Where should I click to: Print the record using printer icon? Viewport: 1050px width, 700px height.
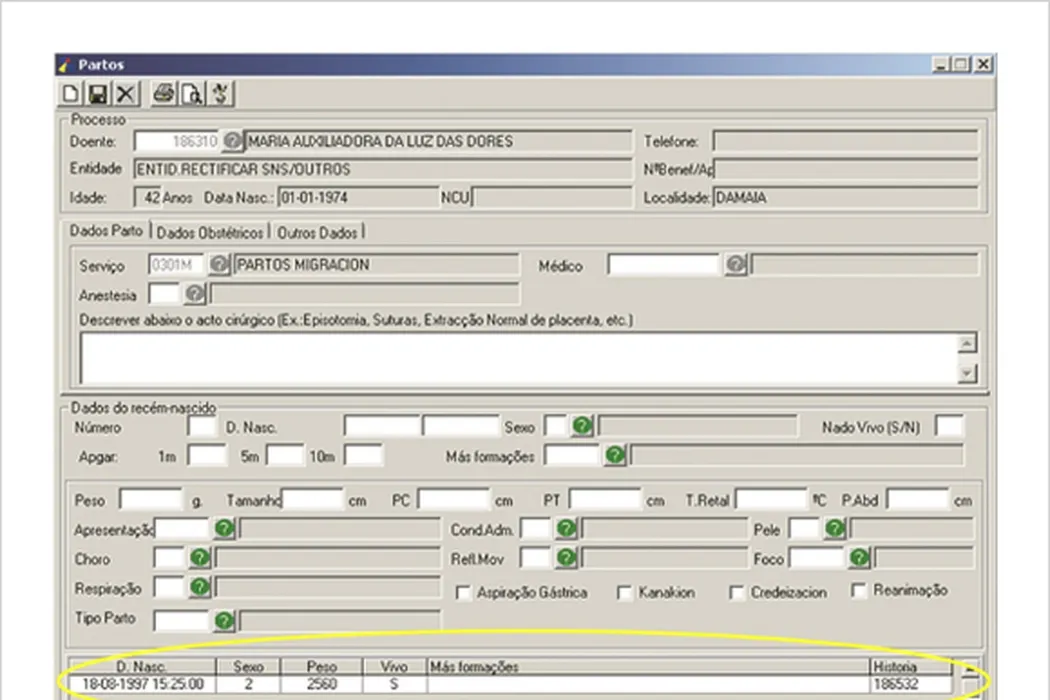(x=164, y=94)
